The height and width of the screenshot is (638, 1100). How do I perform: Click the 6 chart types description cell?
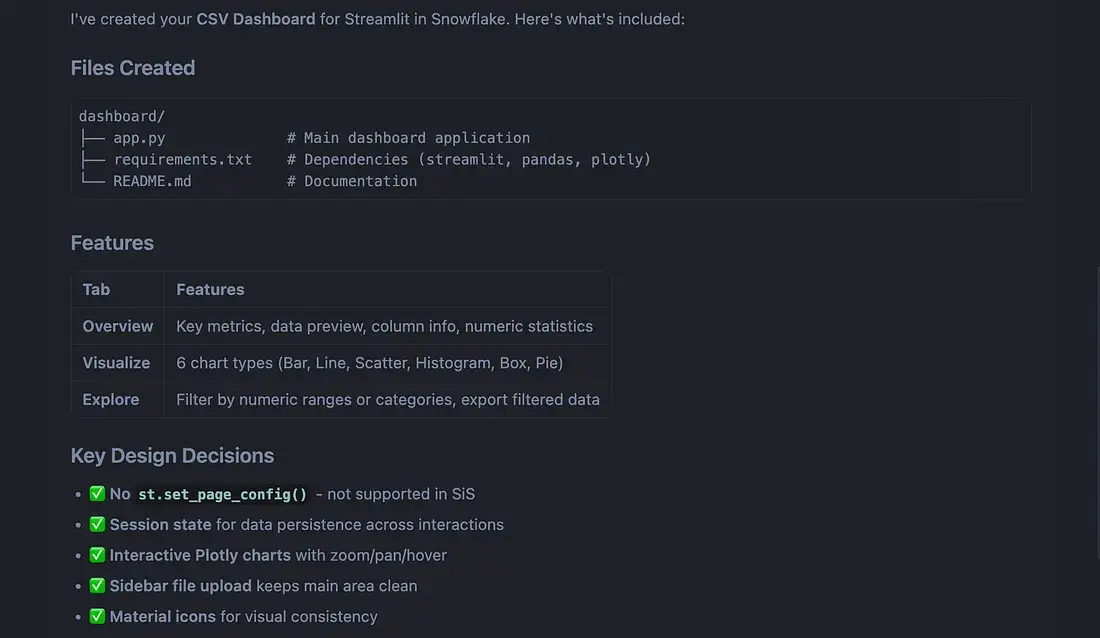pos(369,363)
